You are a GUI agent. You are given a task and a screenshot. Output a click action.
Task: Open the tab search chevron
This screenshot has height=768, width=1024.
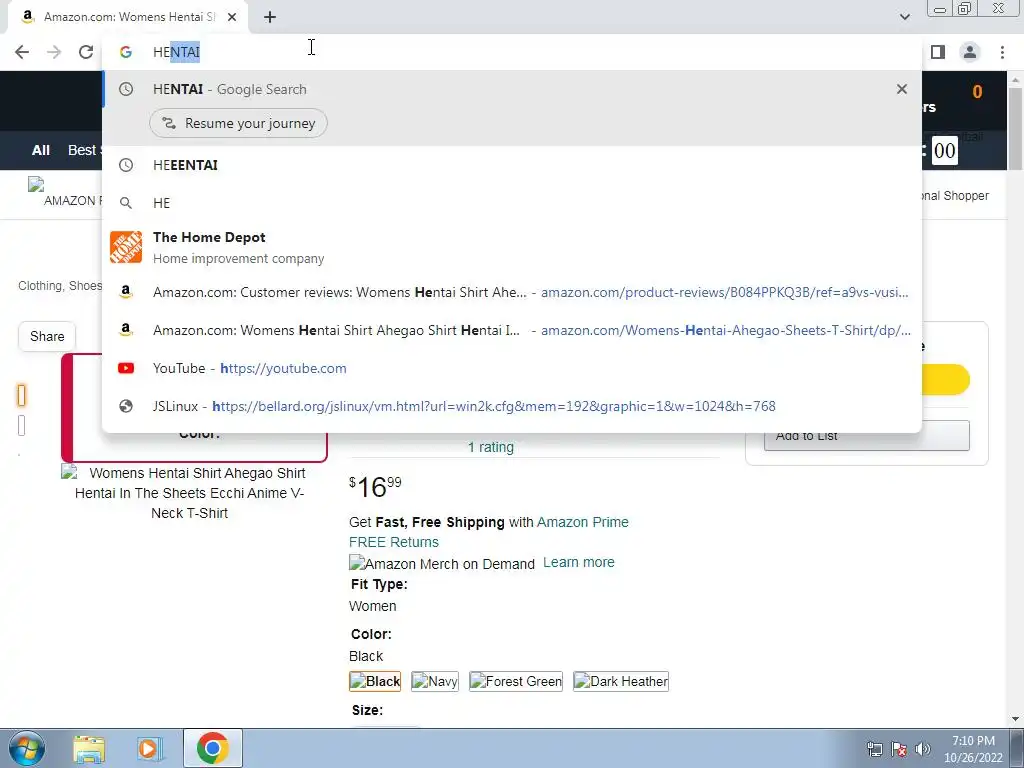[x=904, y=17]
